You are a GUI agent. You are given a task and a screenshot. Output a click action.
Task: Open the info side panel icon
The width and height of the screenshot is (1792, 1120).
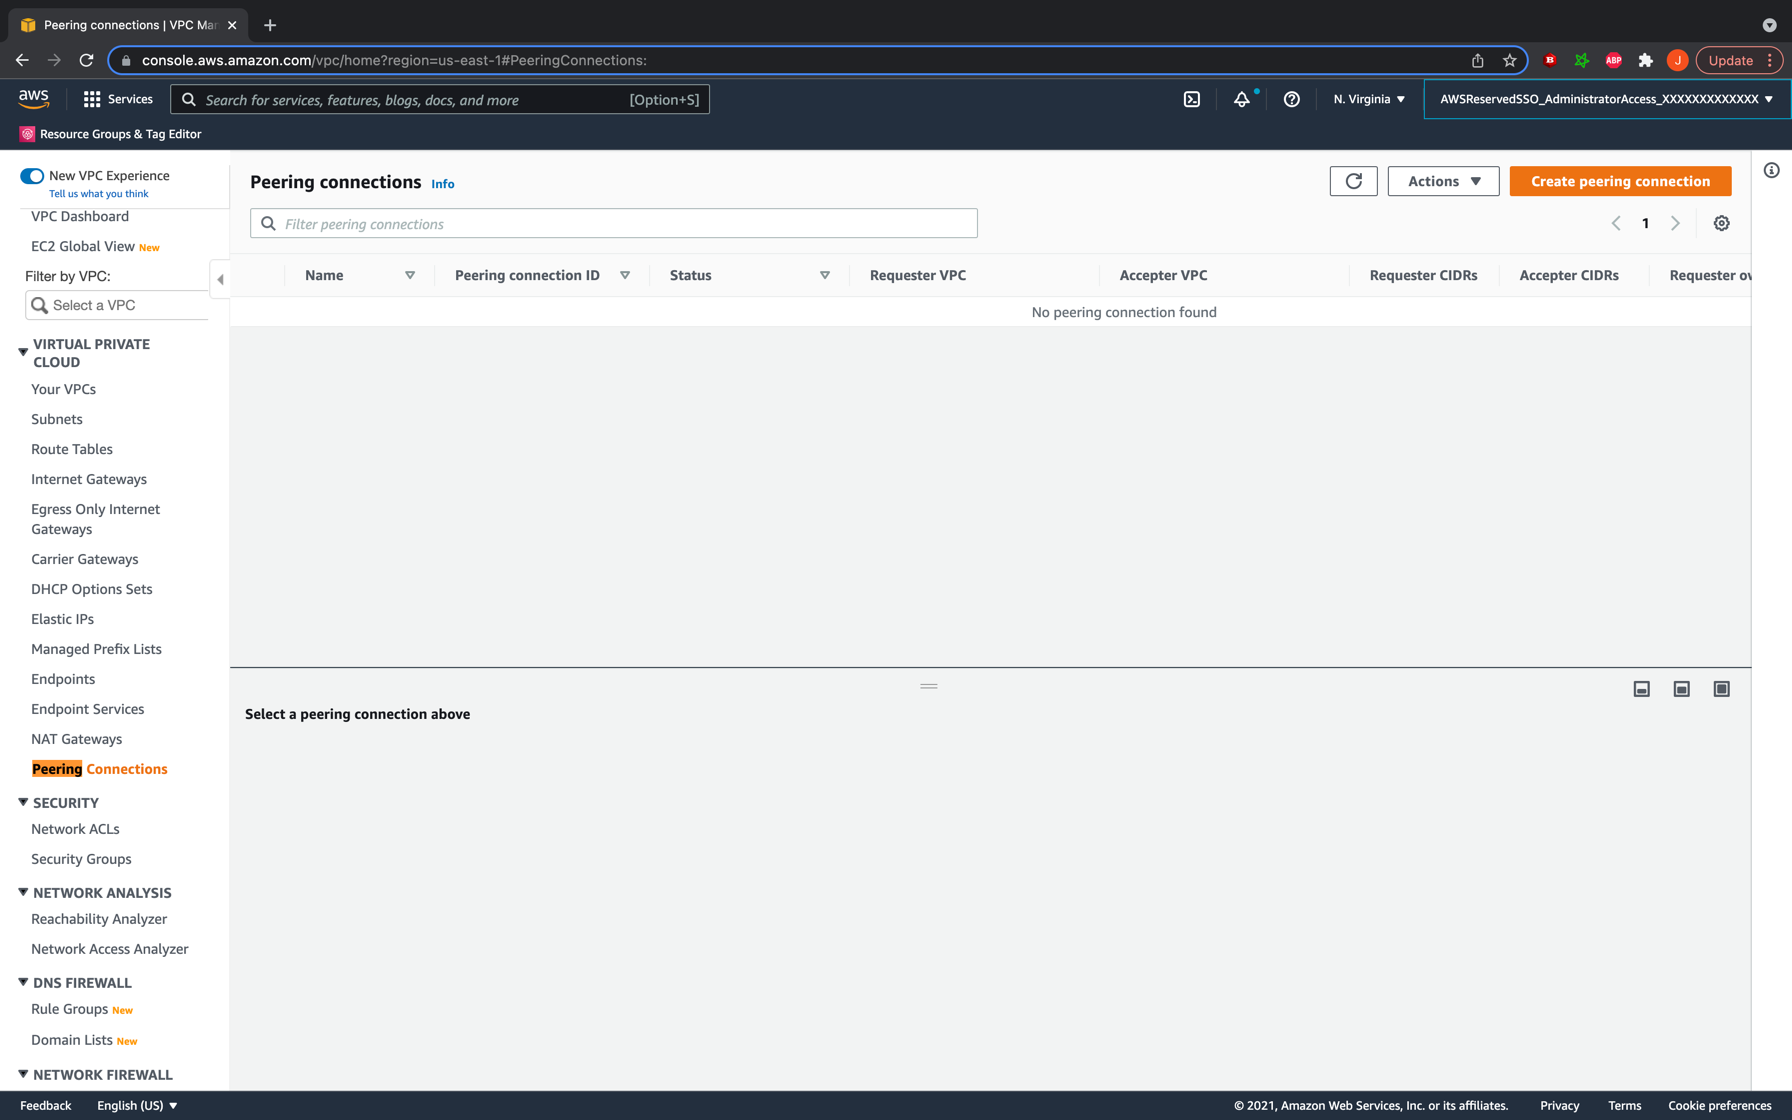pos(1771,171)
